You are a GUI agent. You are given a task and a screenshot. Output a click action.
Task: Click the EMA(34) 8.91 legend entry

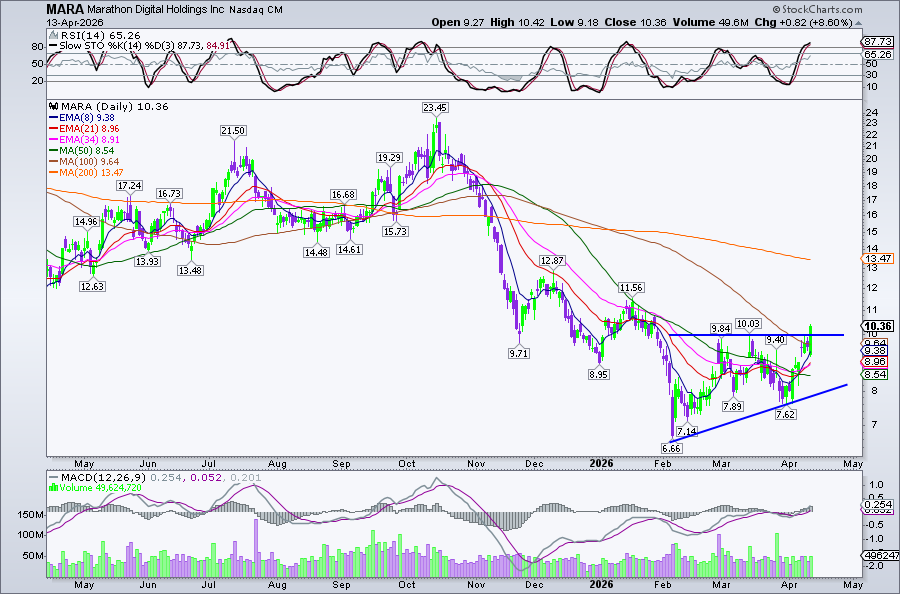coord(89,139)
